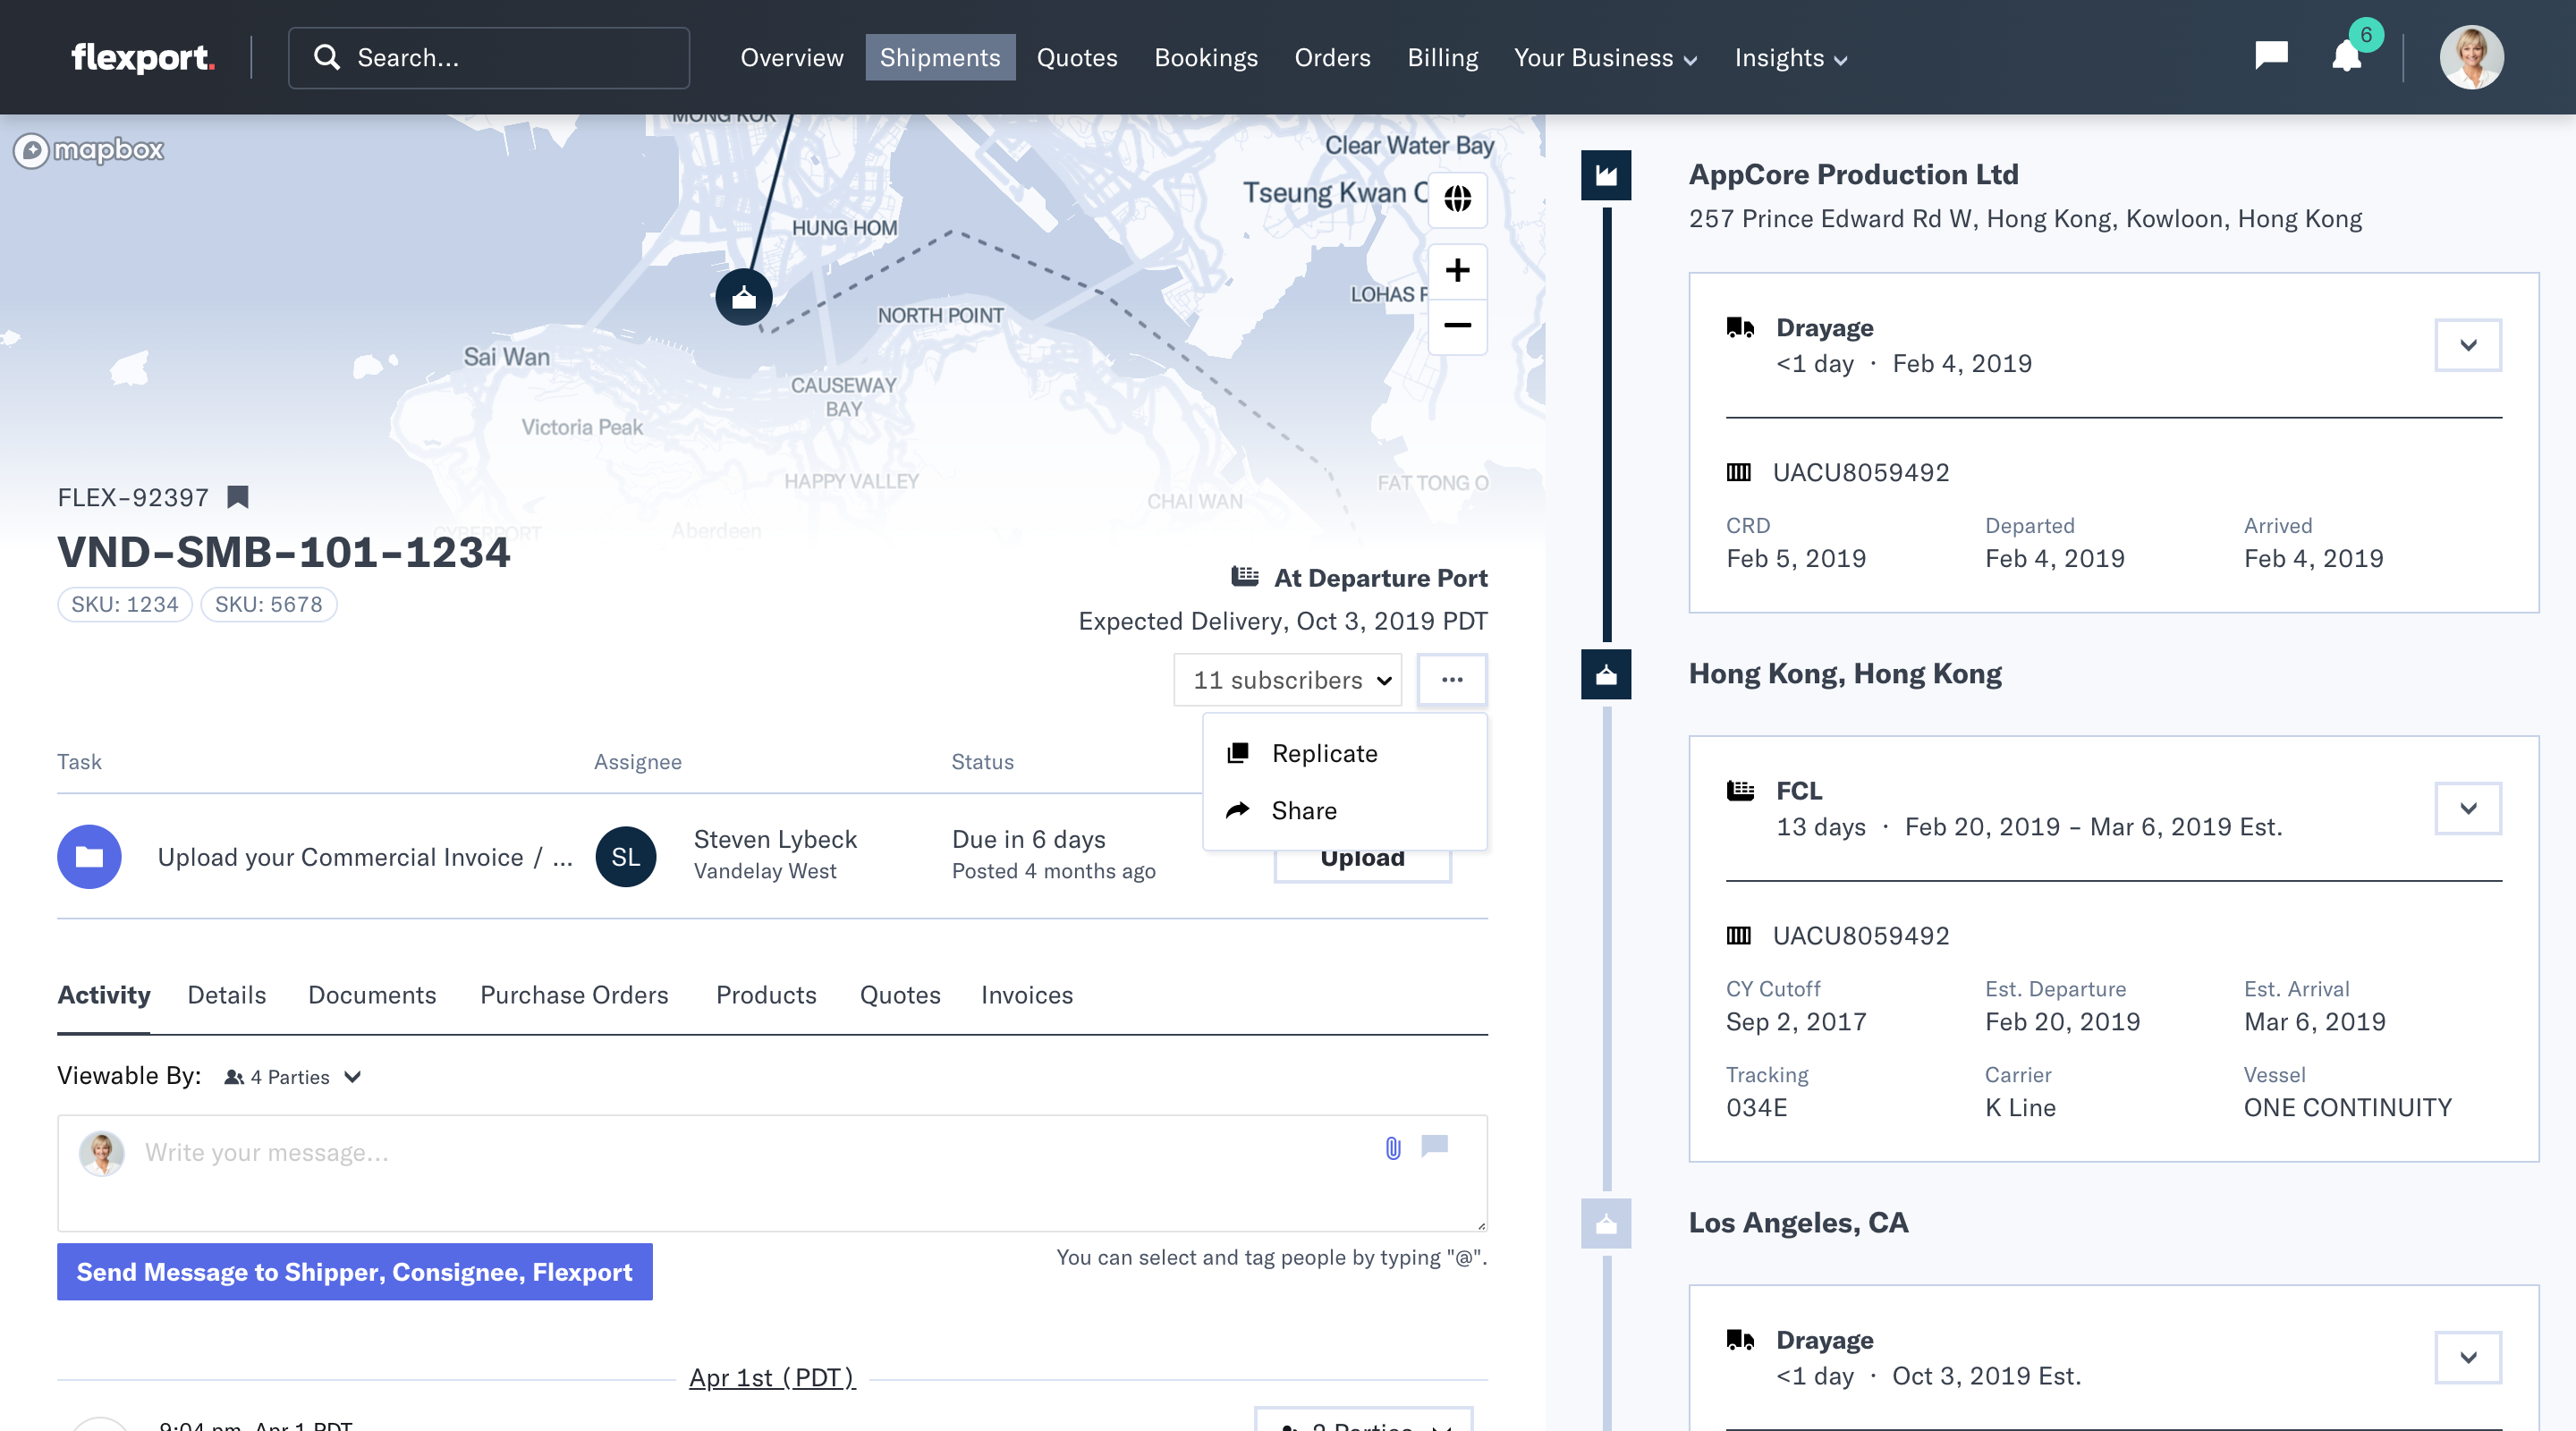Choose Replicate from the menu
The image size is (2576, 1431).
[x=1323, y=753]
